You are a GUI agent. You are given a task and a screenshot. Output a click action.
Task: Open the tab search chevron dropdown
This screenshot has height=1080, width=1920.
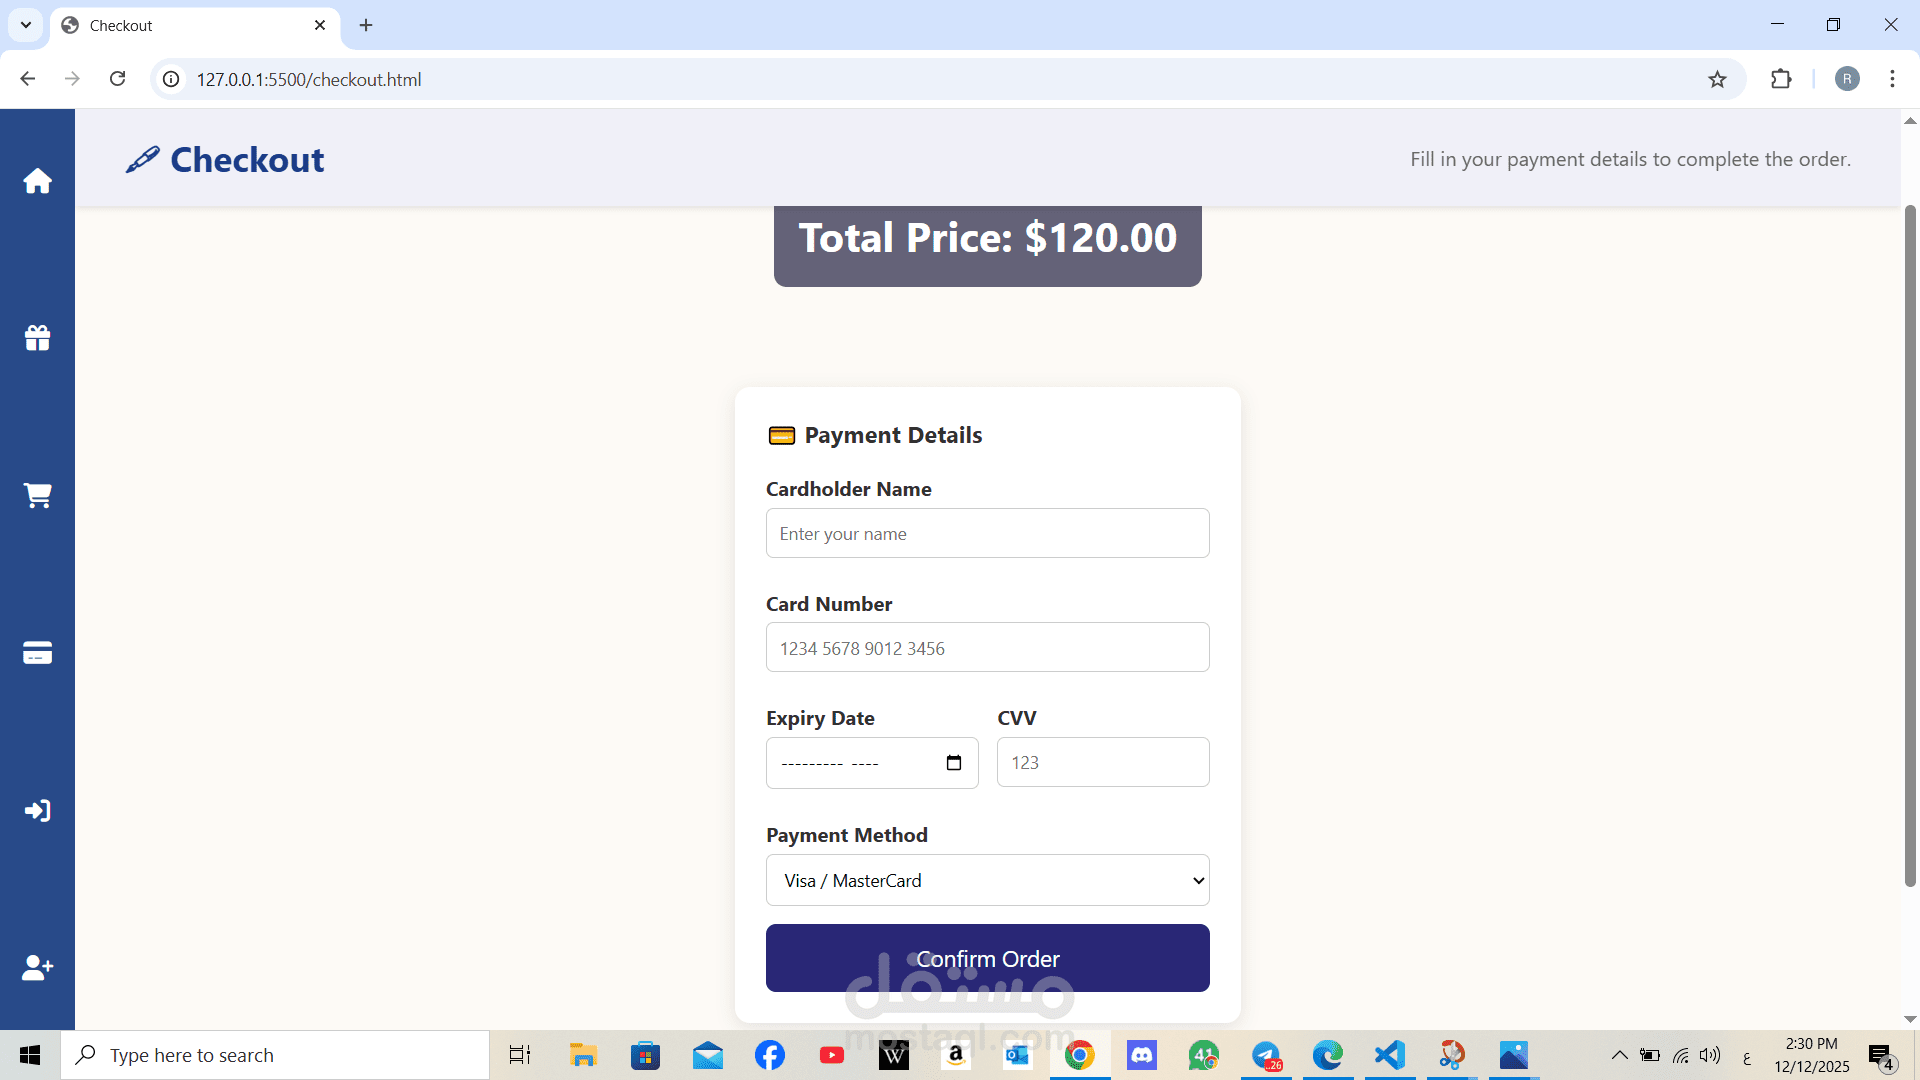[x=26, y=25]
